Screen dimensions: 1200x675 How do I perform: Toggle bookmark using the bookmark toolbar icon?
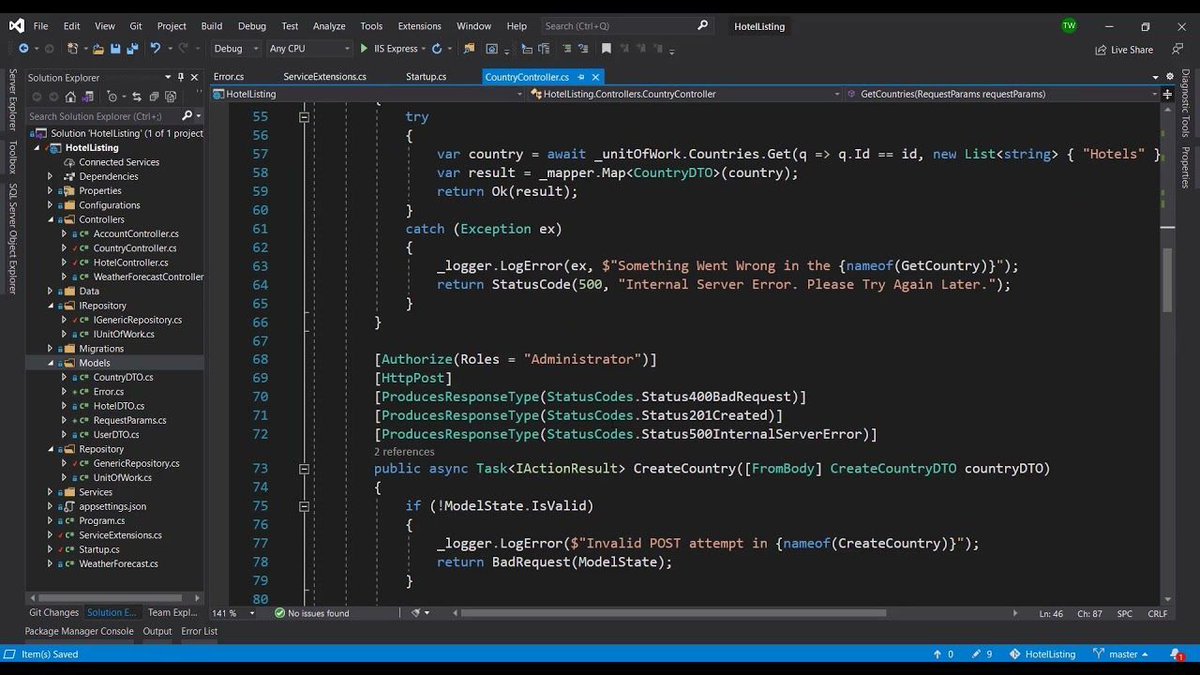coord(606,48)
